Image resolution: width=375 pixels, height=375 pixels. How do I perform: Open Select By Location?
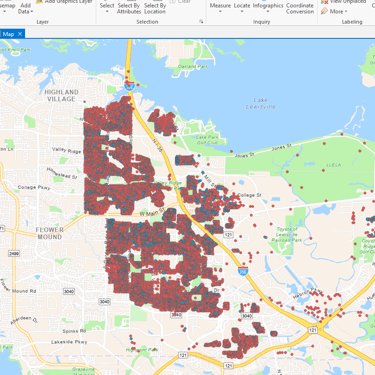155,8
